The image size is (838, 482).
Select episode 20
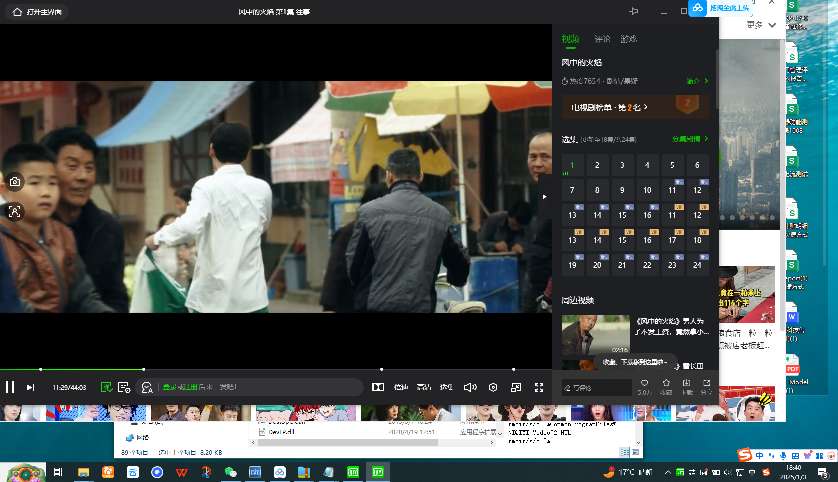[597, 265]
